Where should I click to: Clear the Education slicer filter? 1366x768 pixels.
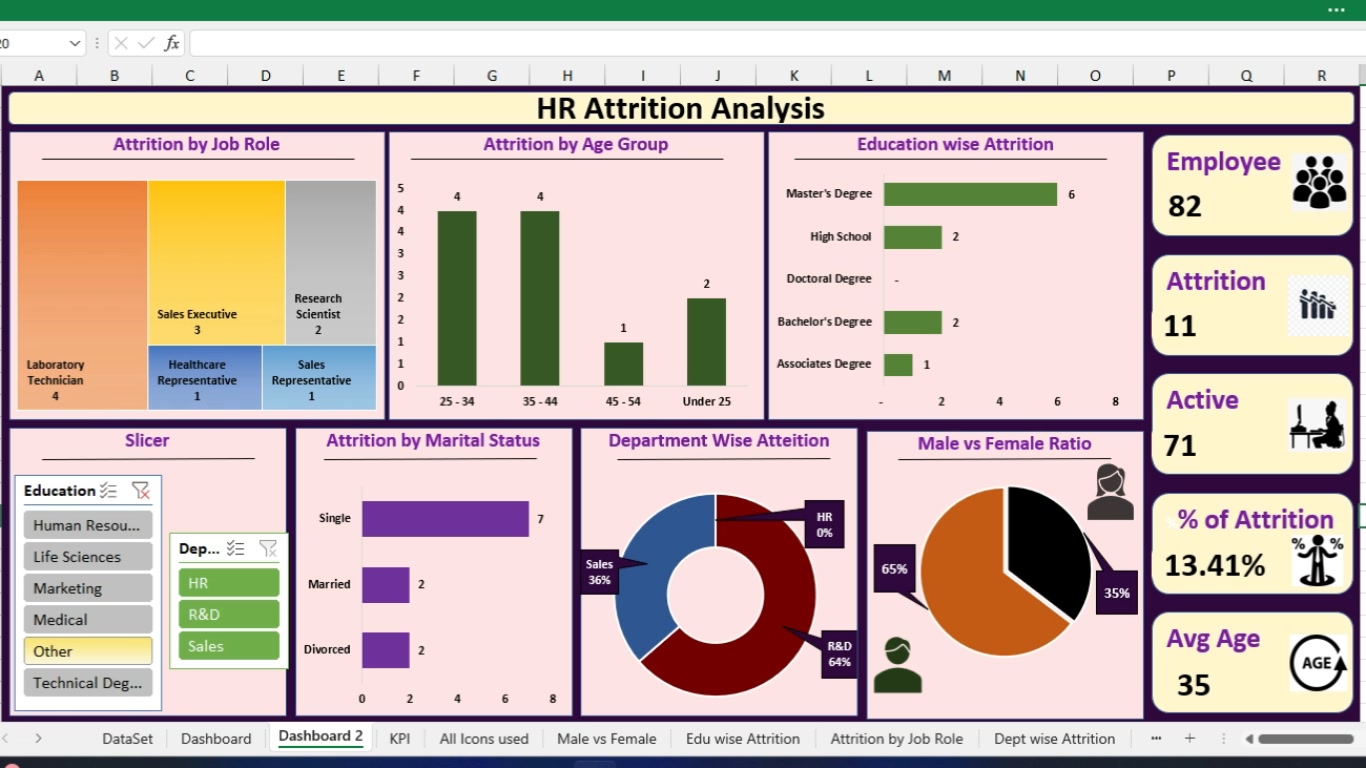(140, 490)
